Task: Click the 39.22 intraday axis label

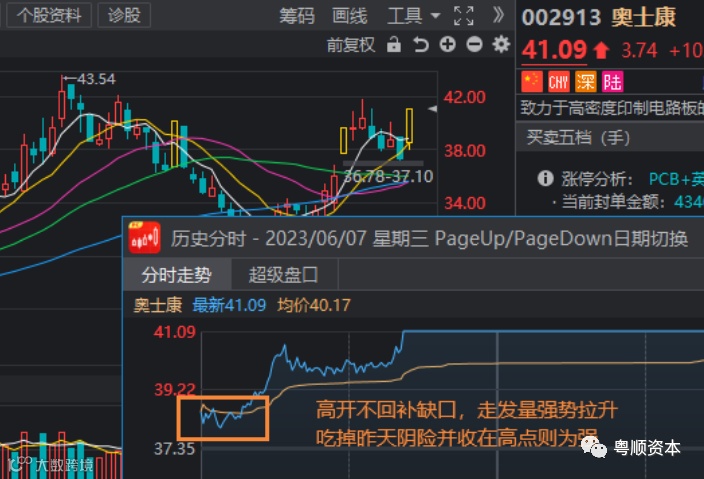Action: (x=175, y=390)
